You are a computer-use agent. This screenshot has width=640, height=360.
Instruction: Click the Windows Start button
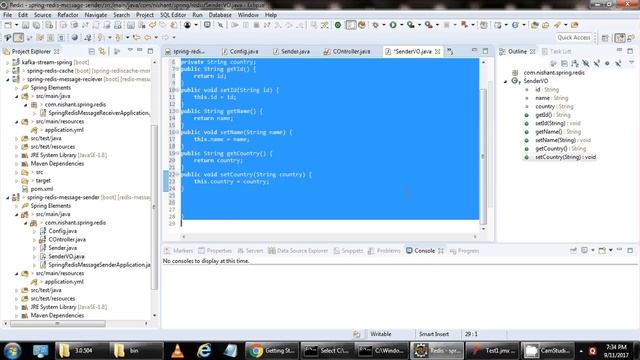tap(12, 351)
